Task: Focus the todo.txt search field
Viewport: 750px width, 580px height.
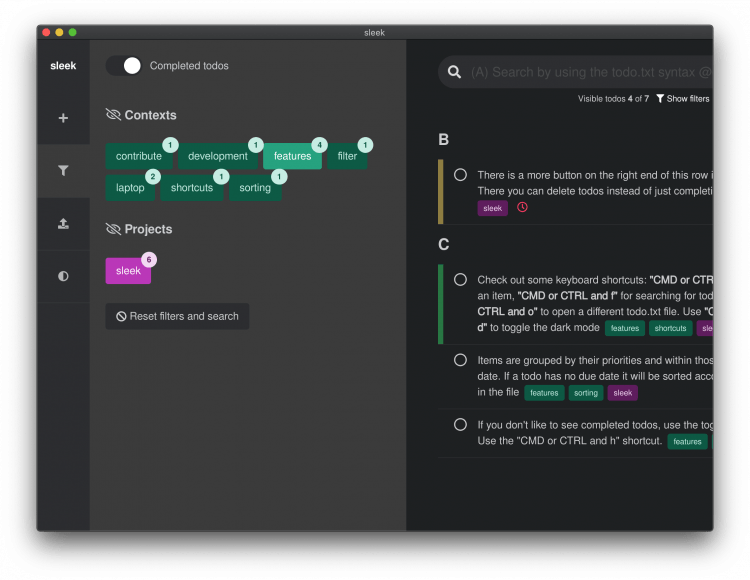Action: coord(590,72)
